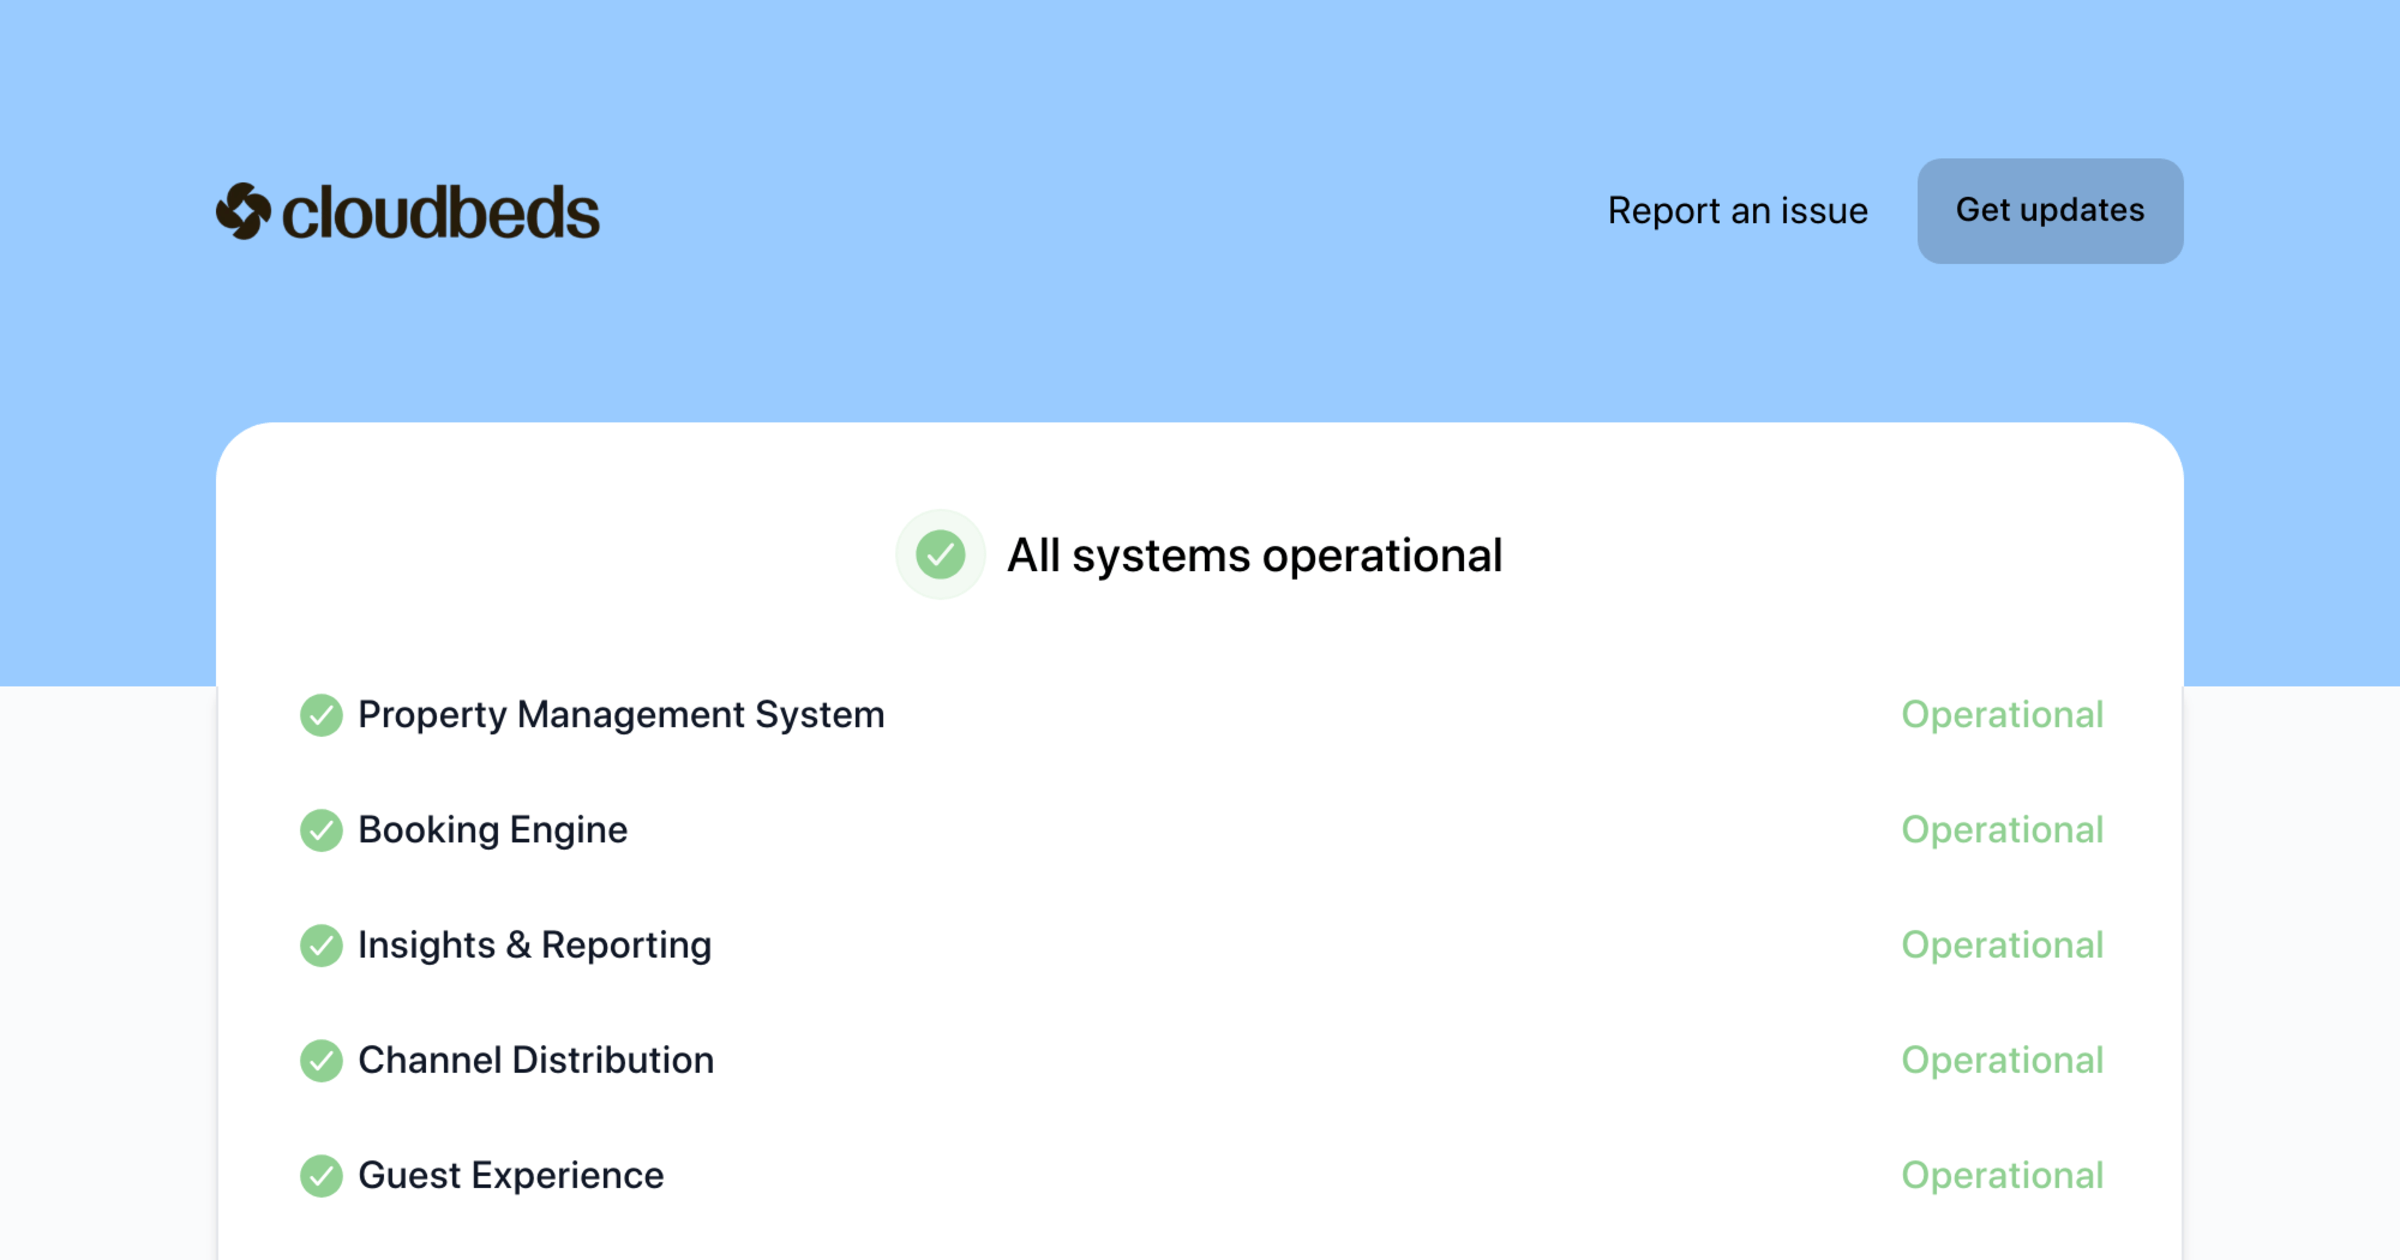Click the Operational status of Channel Distribution
Viewport: 2400px width, 1260px height.
pyautogui.click(x=2003, y=1060)
